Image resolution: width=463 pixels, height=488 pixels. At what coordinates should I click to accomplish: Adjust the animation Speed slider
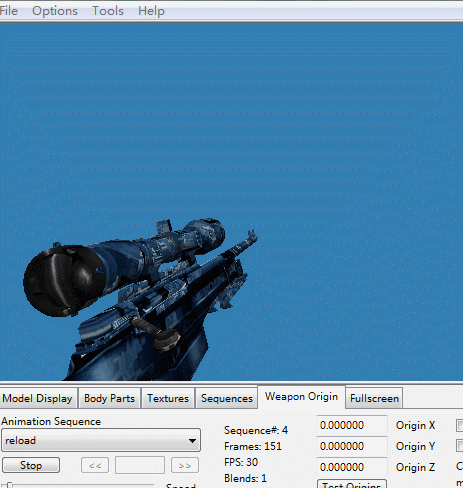[x=78, y=485]
